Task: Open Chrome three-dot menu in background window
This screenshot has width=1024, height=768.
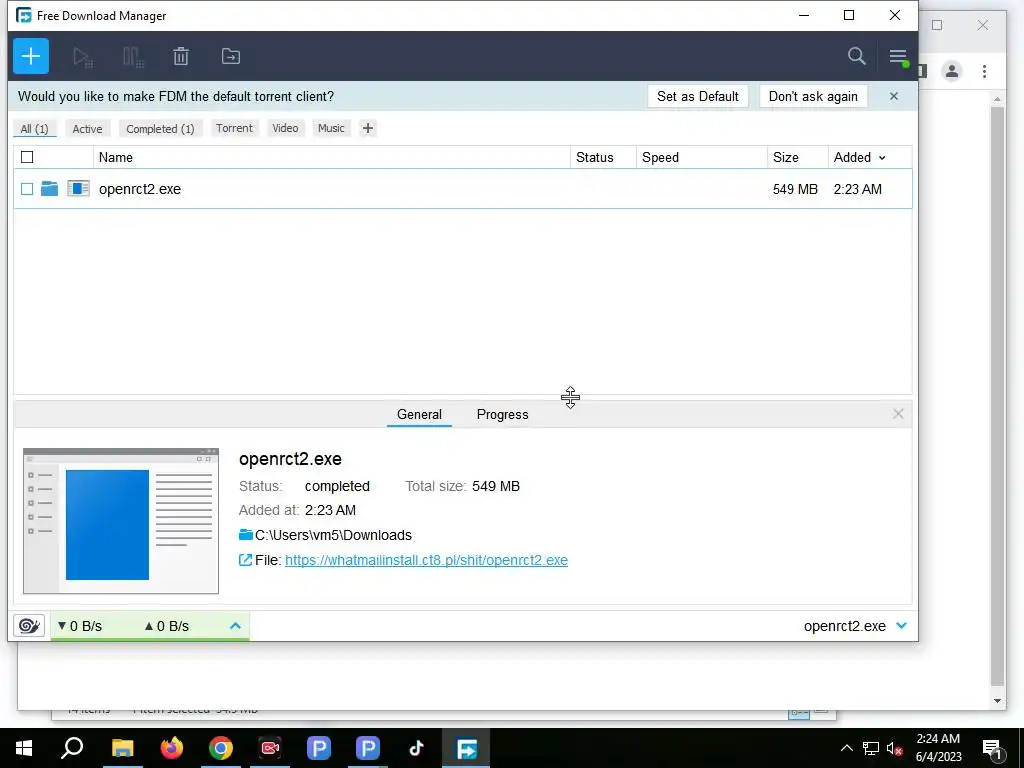Action: coord(984,71)
